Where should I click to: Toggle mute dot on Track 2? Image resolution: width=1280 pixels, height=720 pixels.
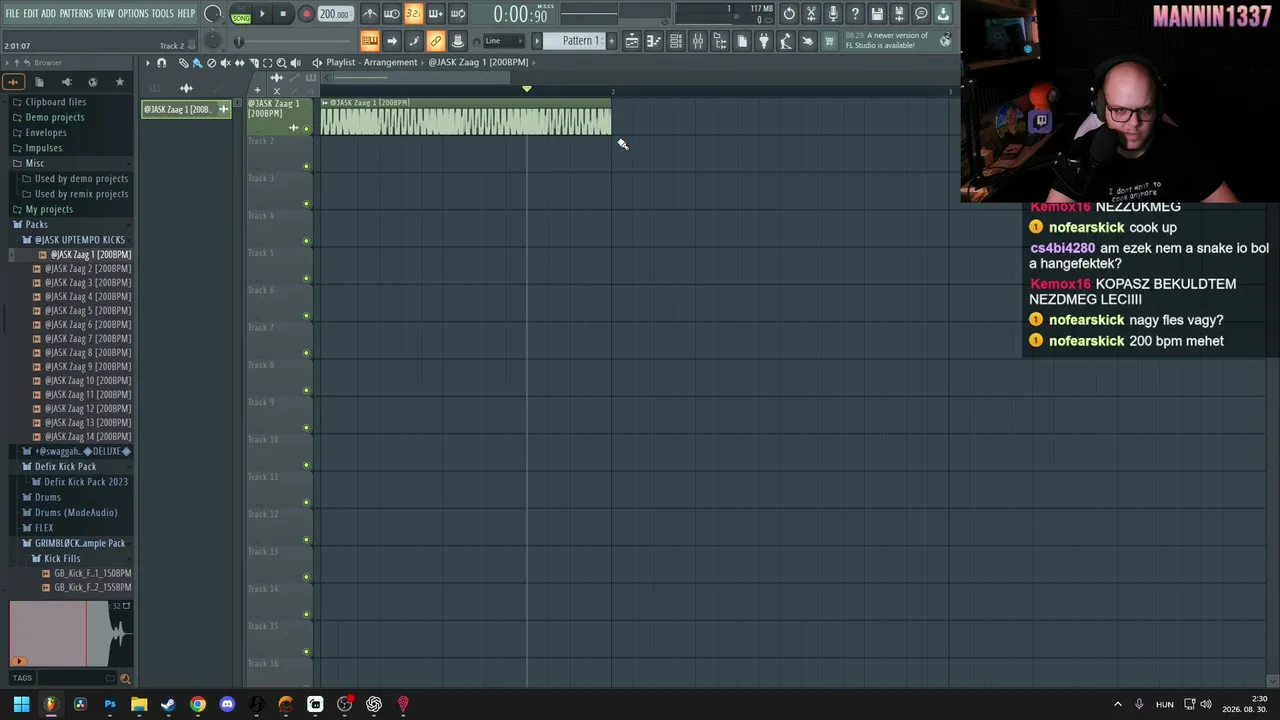[x=306, y=167]
